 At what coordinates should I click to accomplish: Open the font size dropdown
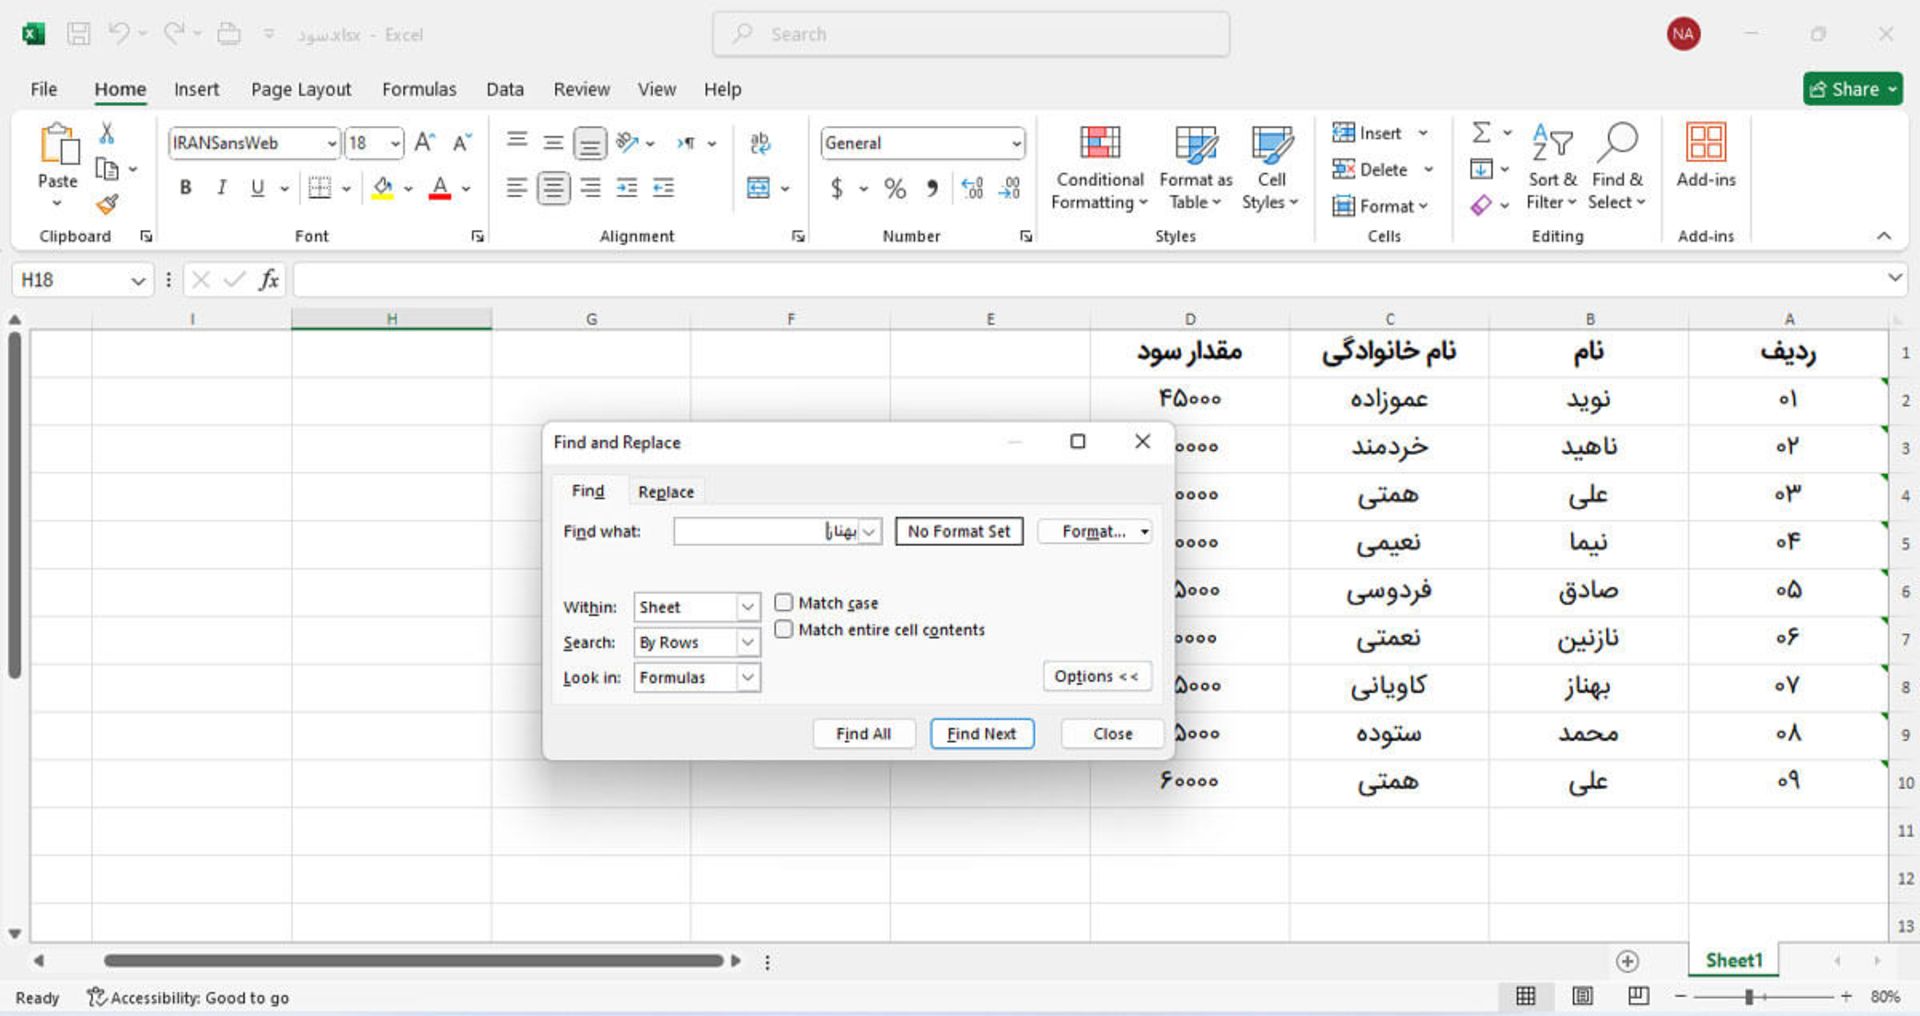pyautogui.click(x=395, y=144)
